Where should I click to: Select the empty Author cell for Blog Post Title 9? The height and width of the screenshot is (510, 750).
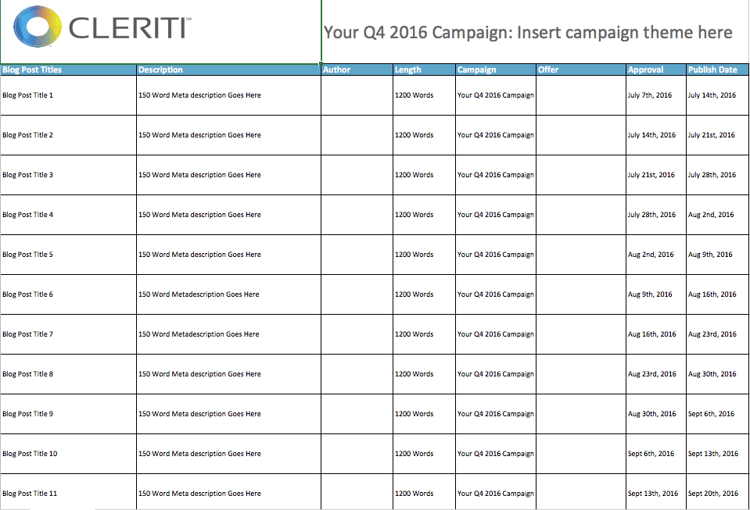357,414
